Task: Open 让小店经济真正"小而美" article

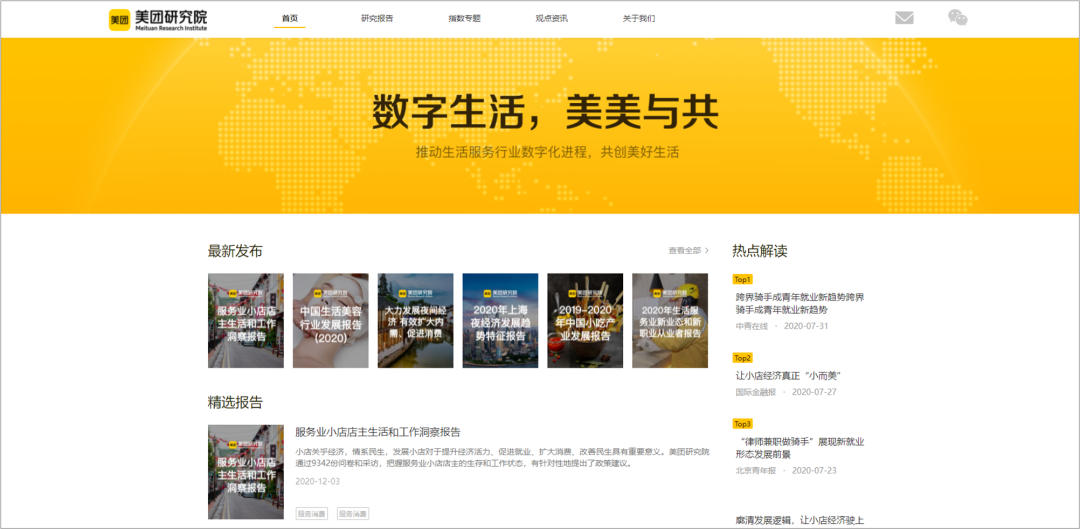Action: coord(789,375)
